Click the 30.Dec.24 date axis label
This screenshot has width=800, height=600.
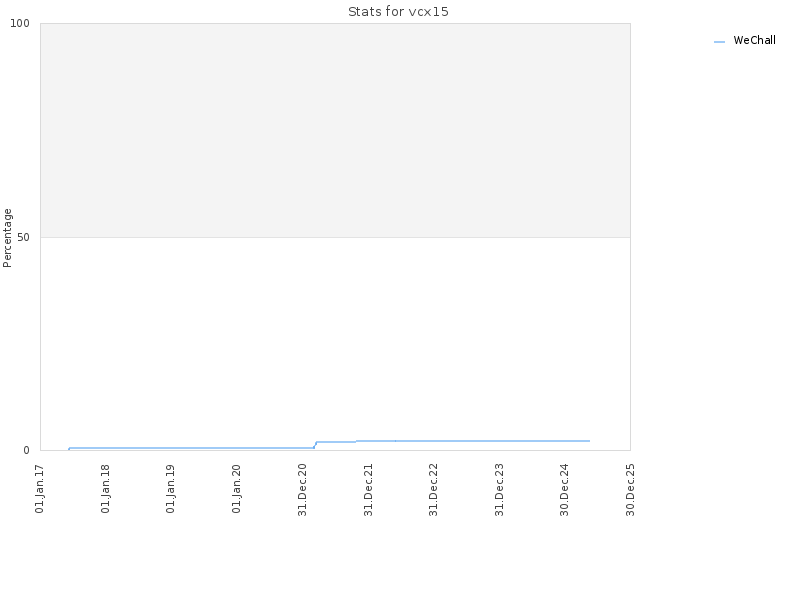tap(564, 490)
